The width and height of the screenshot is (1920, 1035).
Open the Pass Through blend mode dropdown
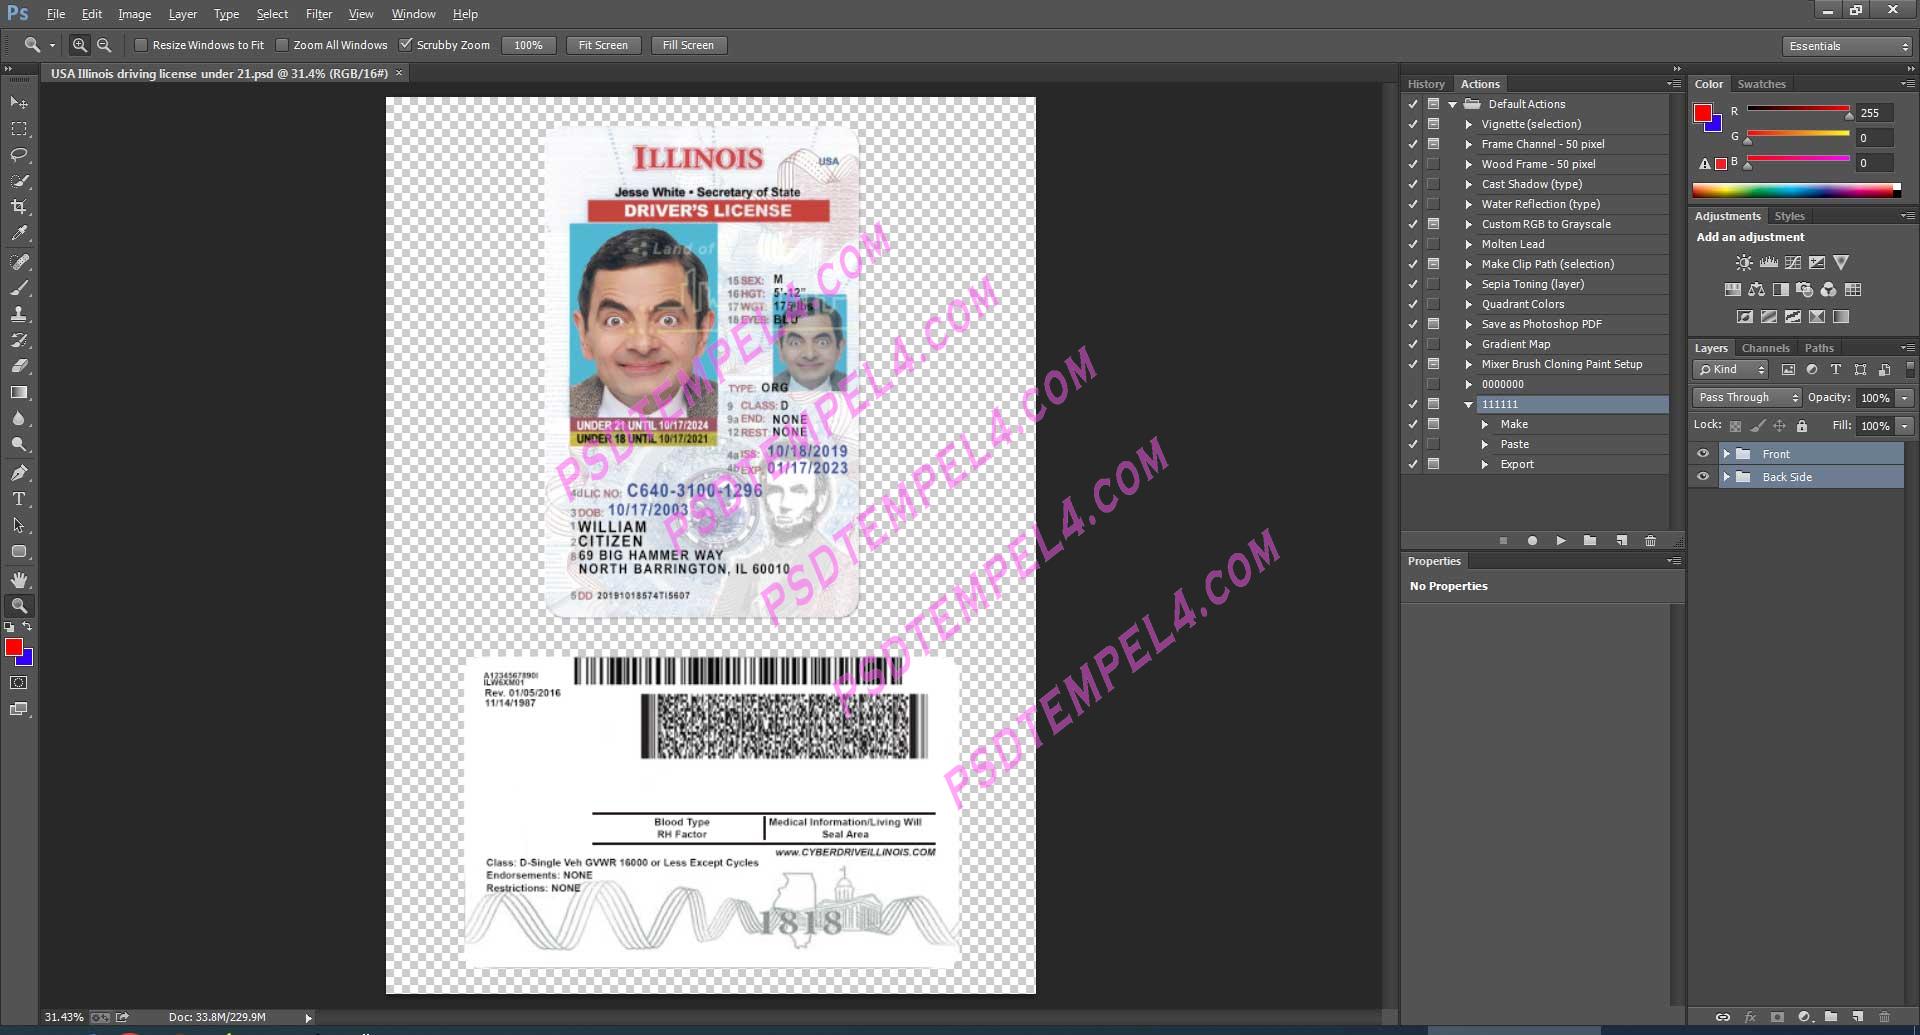click(1746, 397)
